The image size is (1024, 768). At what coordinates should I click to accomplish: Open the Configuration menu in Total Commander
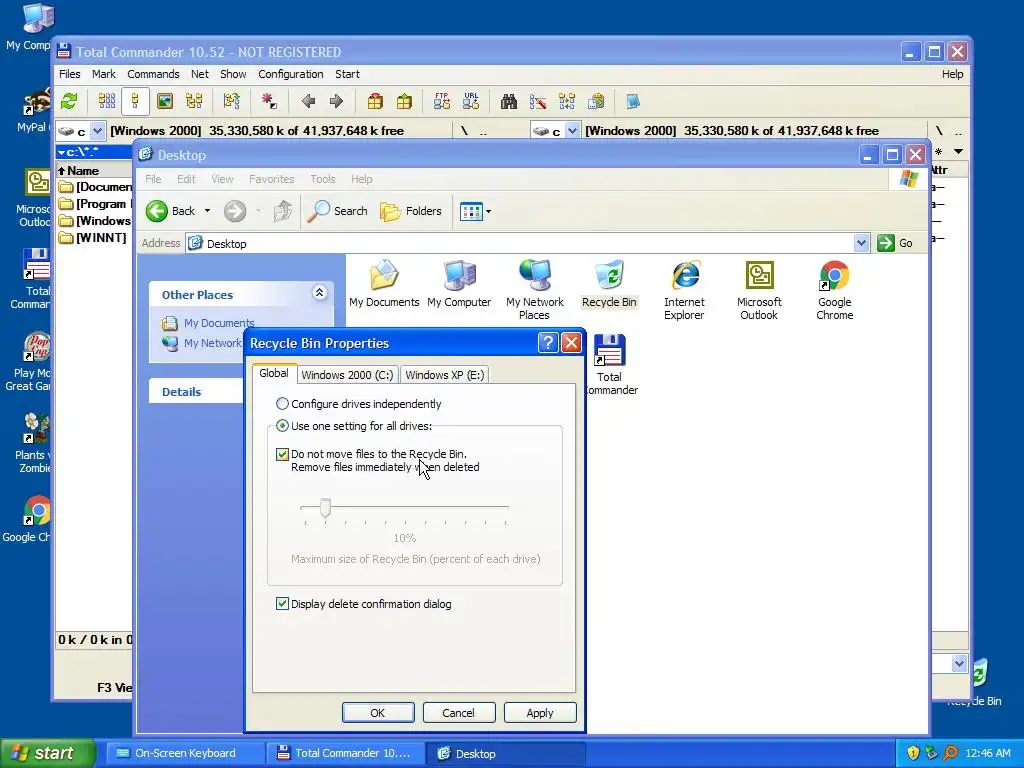[x=291, y=74]
